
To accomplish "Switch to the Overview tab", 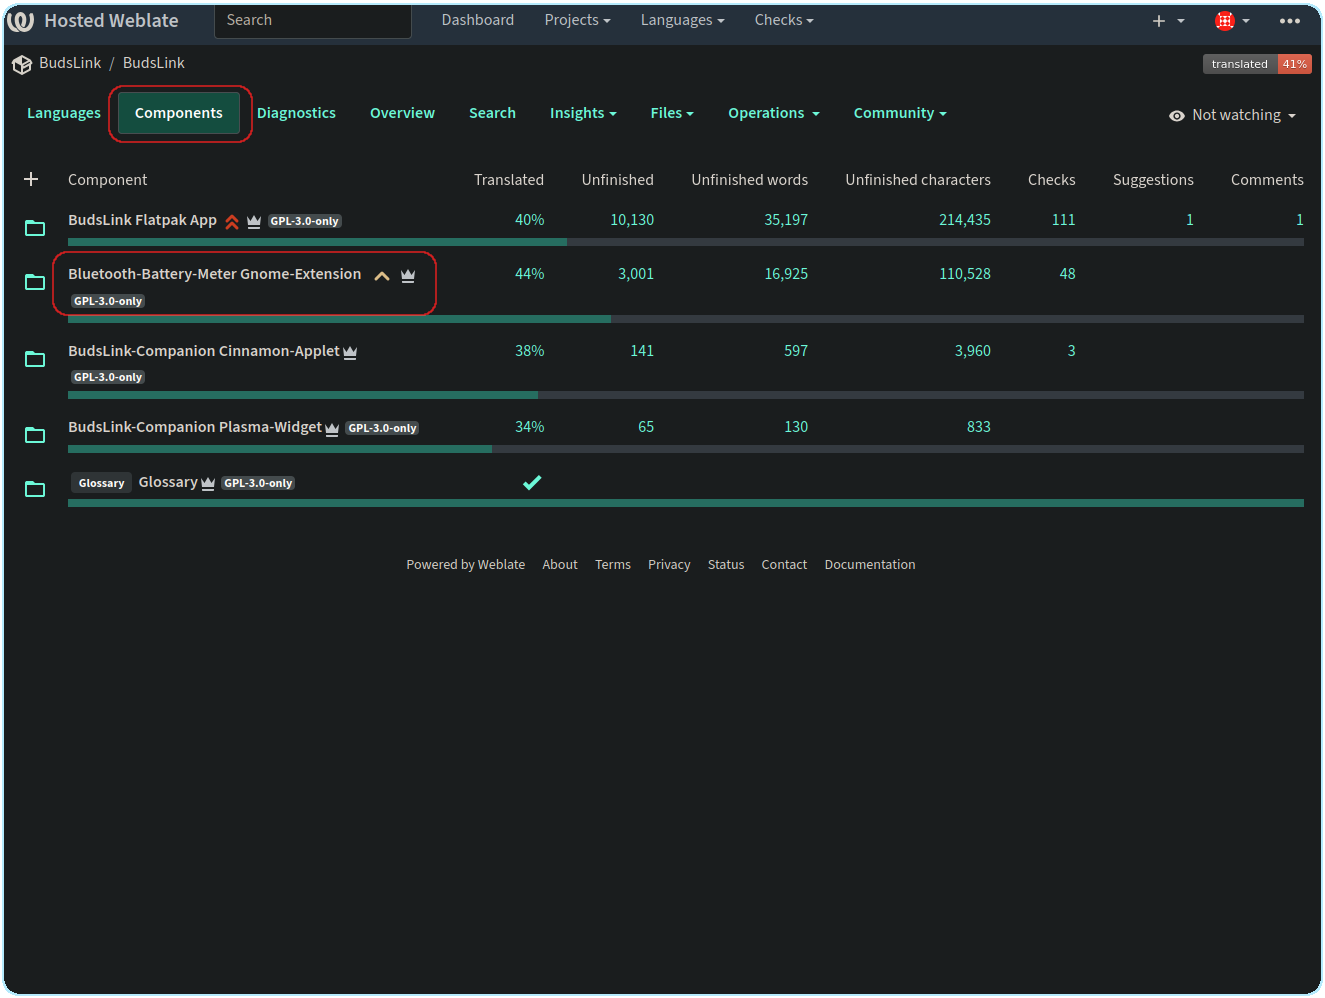I will (x=402, y=113).
